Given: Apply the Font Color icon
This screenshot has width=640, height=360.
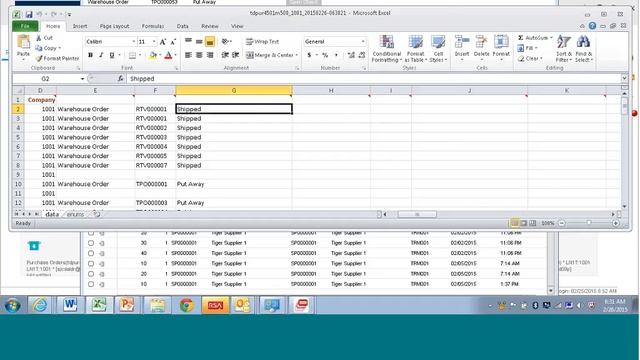Looking at the screenshot, I should [168, 56].
